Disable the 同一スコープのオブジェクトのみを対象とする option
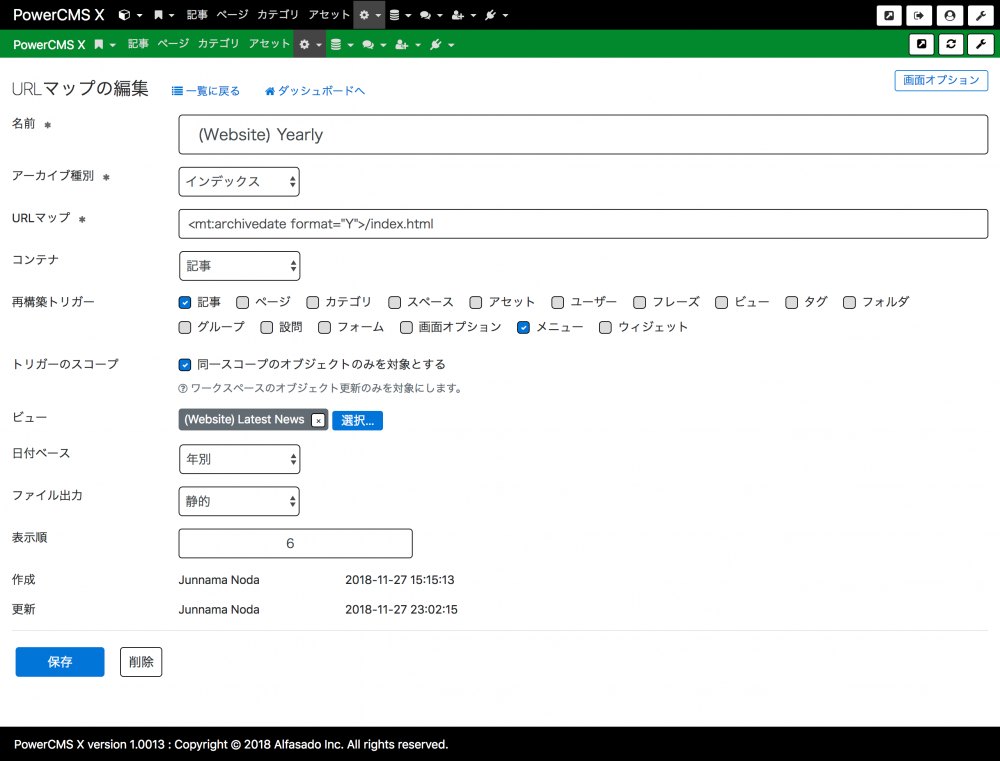The height and width of the screenshot is (761, 1000). pyautogui.click(x=184, y=364)
